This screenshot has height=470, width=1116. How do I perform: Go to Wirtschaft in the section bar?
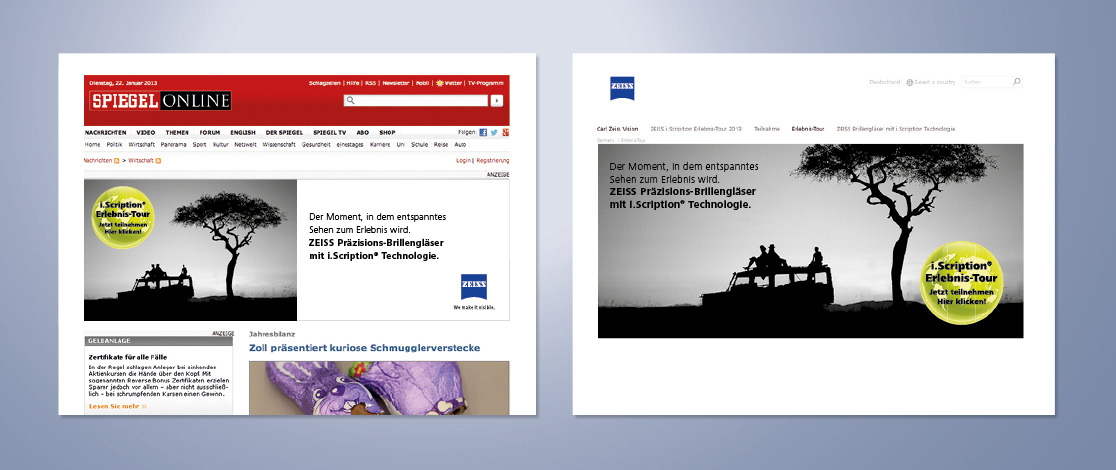tap(142, 145)
